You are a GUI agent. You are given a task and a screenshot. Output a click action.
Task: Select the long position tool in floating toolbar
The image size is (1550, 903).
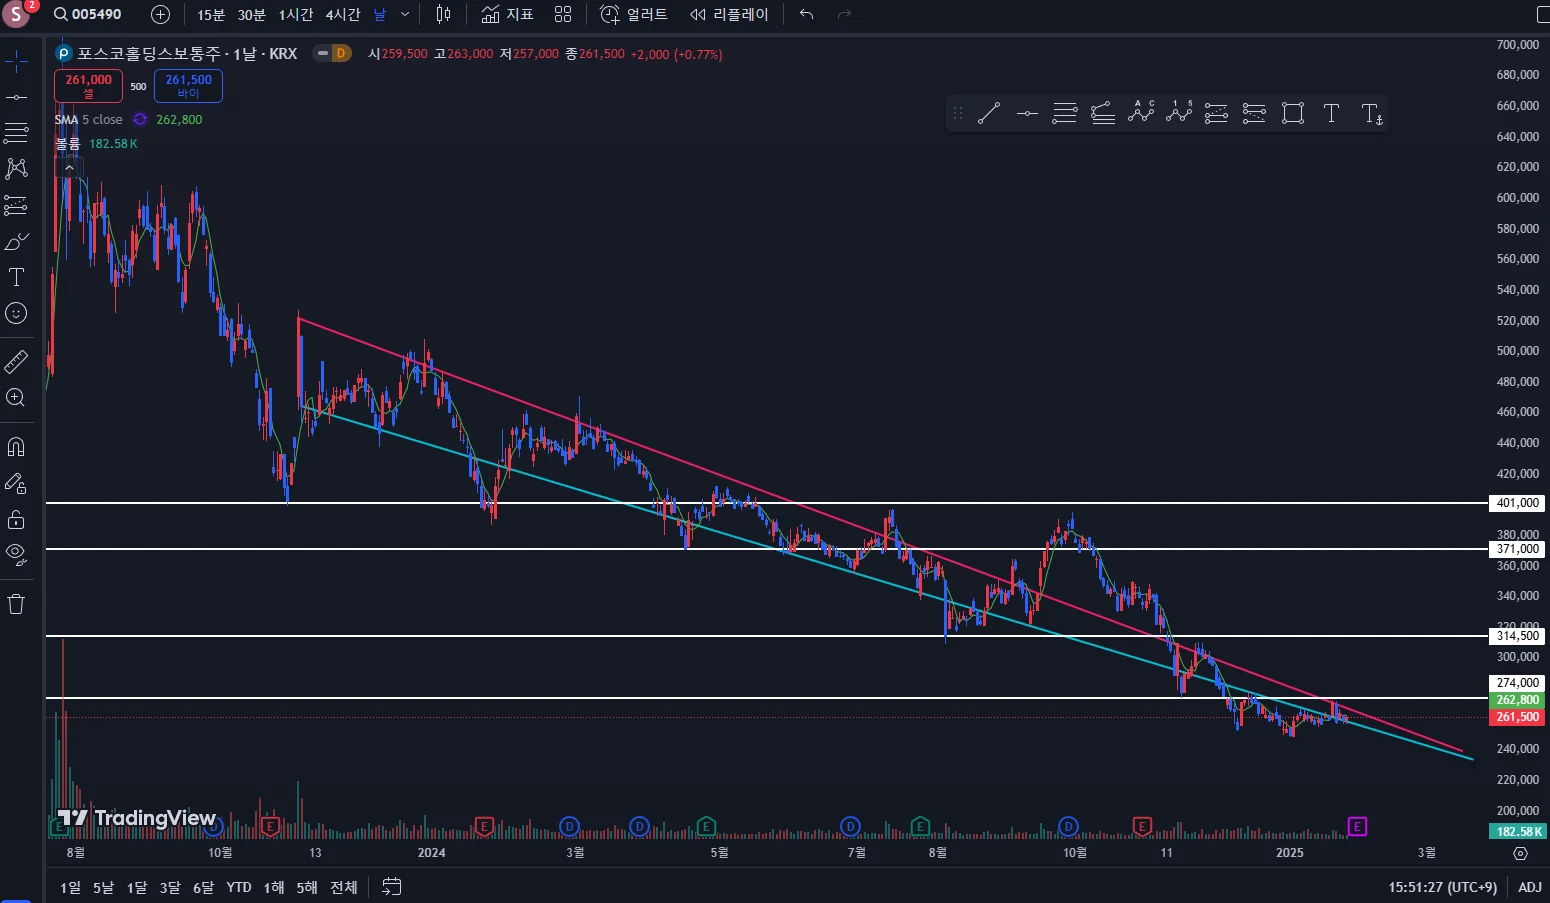1217,114
